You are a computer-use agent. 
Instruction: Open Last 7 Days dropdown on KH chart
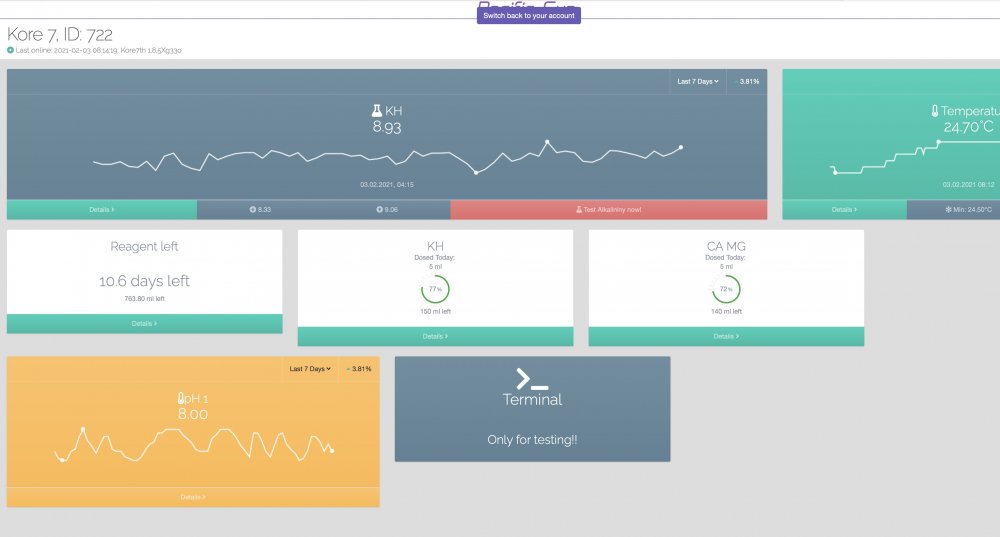(697, 81)
